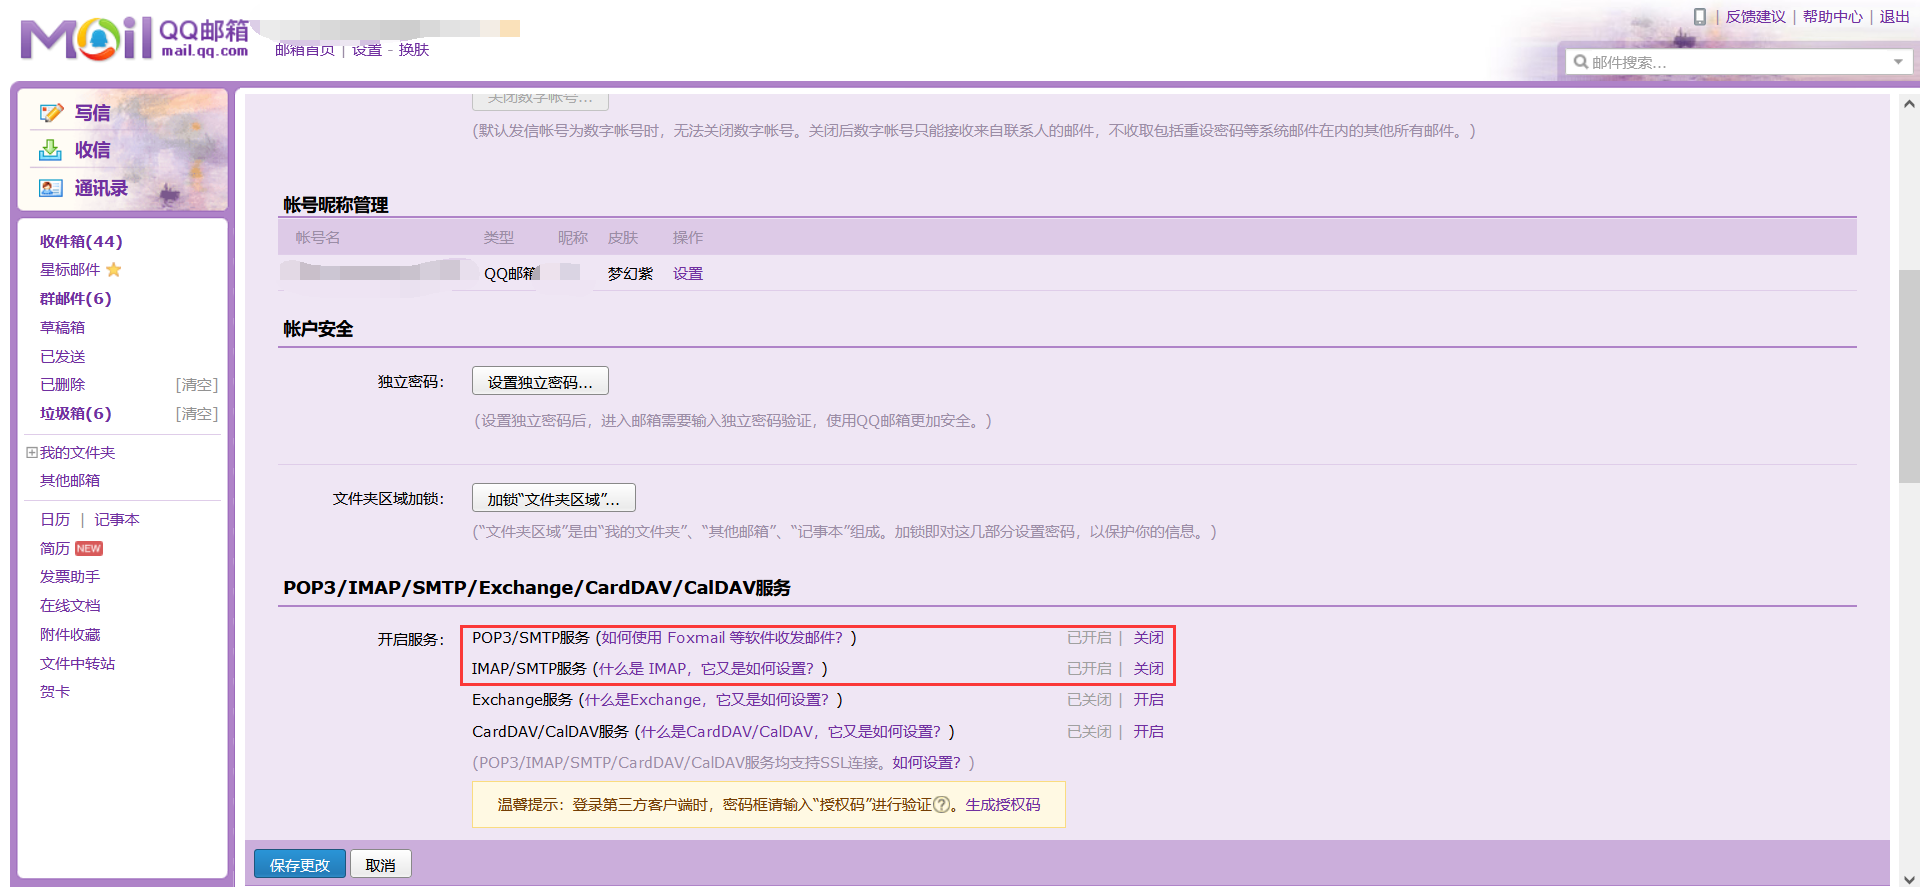Open 什么是Exchange help link
This screenshot has height=887, width=1920.
tap(709, 700)
